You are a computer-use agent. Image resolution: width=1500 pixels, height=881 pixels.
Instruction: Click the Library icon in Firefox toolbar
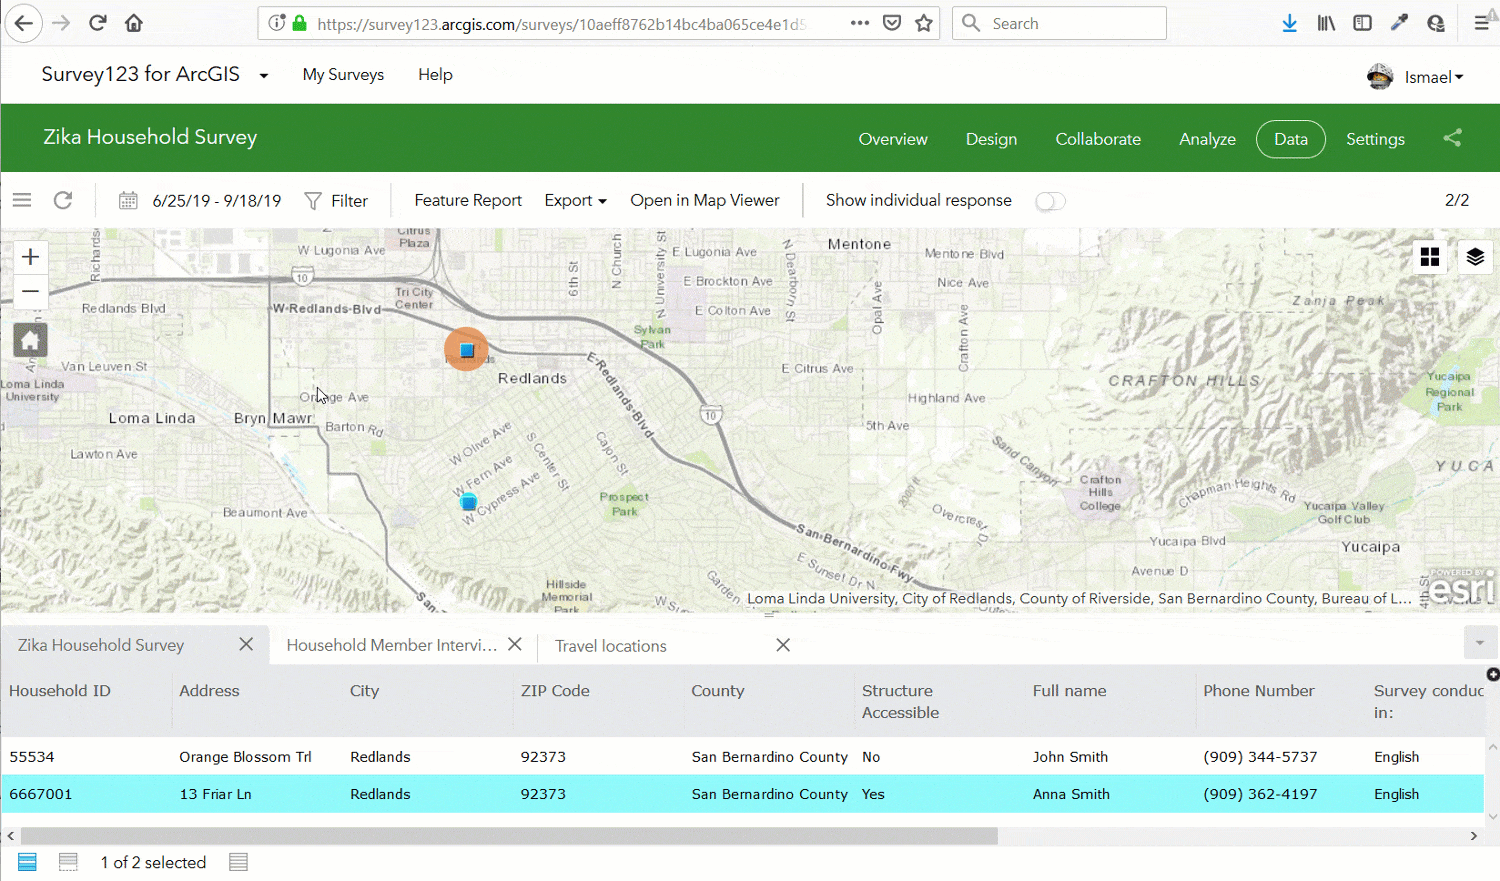click(1326, 22)
